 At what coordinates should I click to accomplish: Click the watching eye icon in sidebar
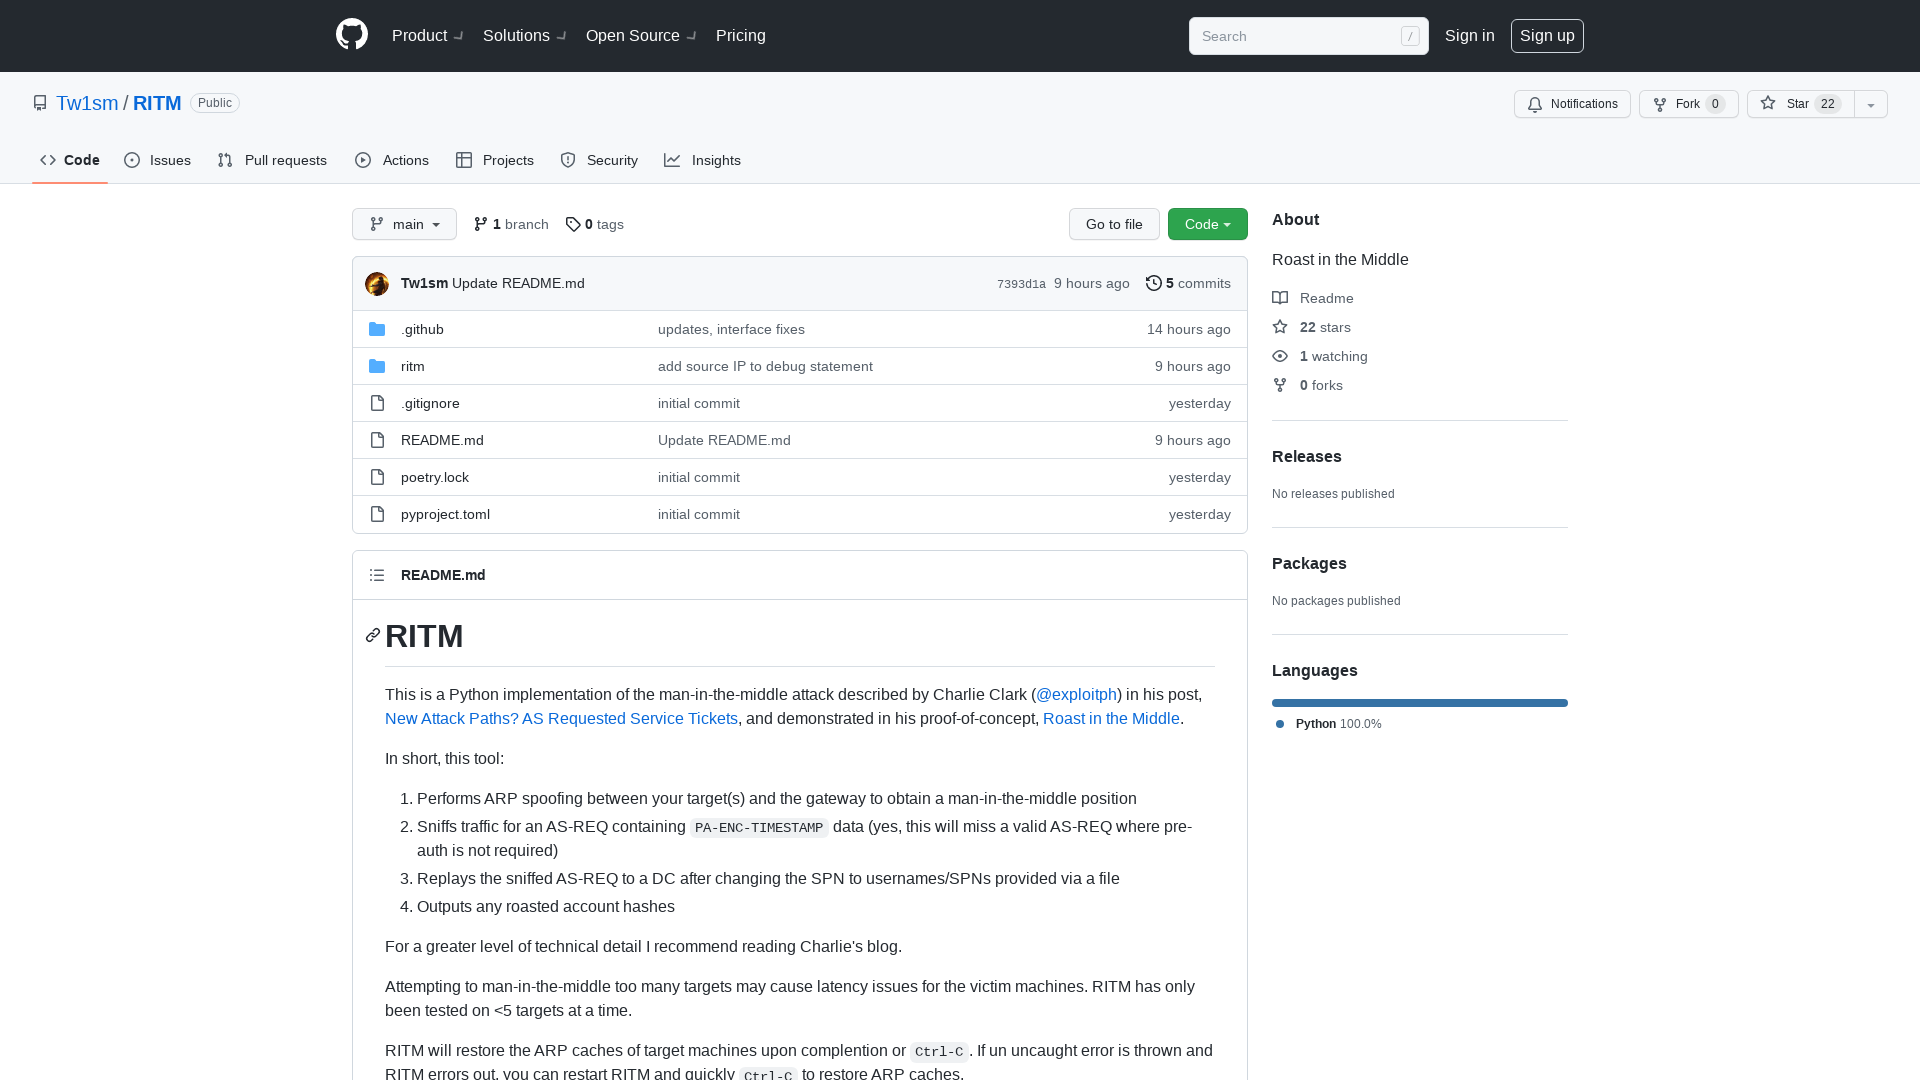(x=1279, y=356)
